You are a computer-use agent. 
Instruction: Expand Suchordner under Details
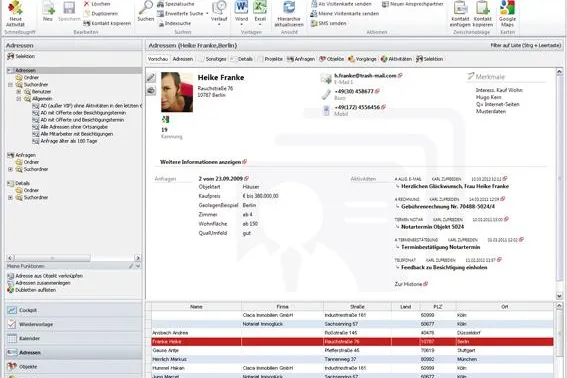coord(10,198)
